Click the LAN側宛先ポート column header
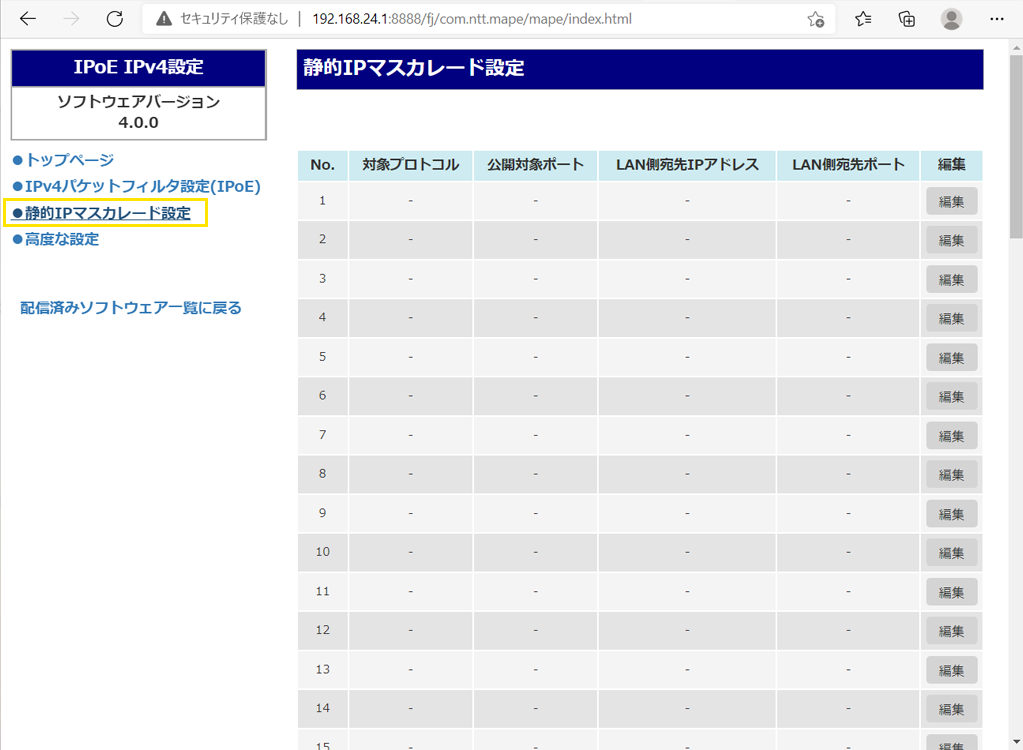Viewport: 1023px width, 750px height. pos(848,165)
